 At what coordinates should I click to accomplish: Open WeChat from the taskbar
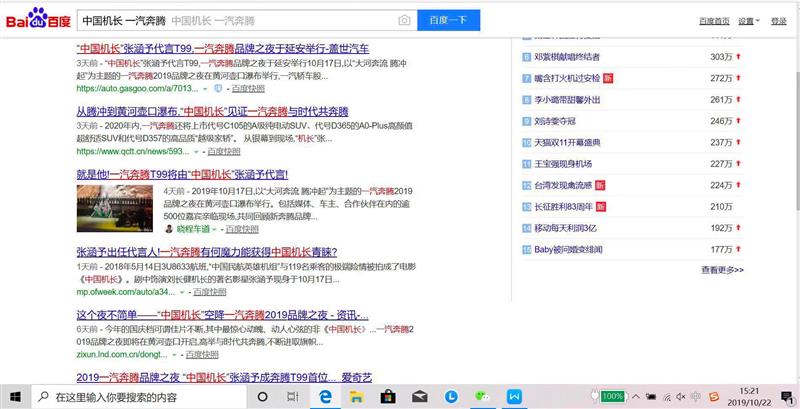click(482, 397)
